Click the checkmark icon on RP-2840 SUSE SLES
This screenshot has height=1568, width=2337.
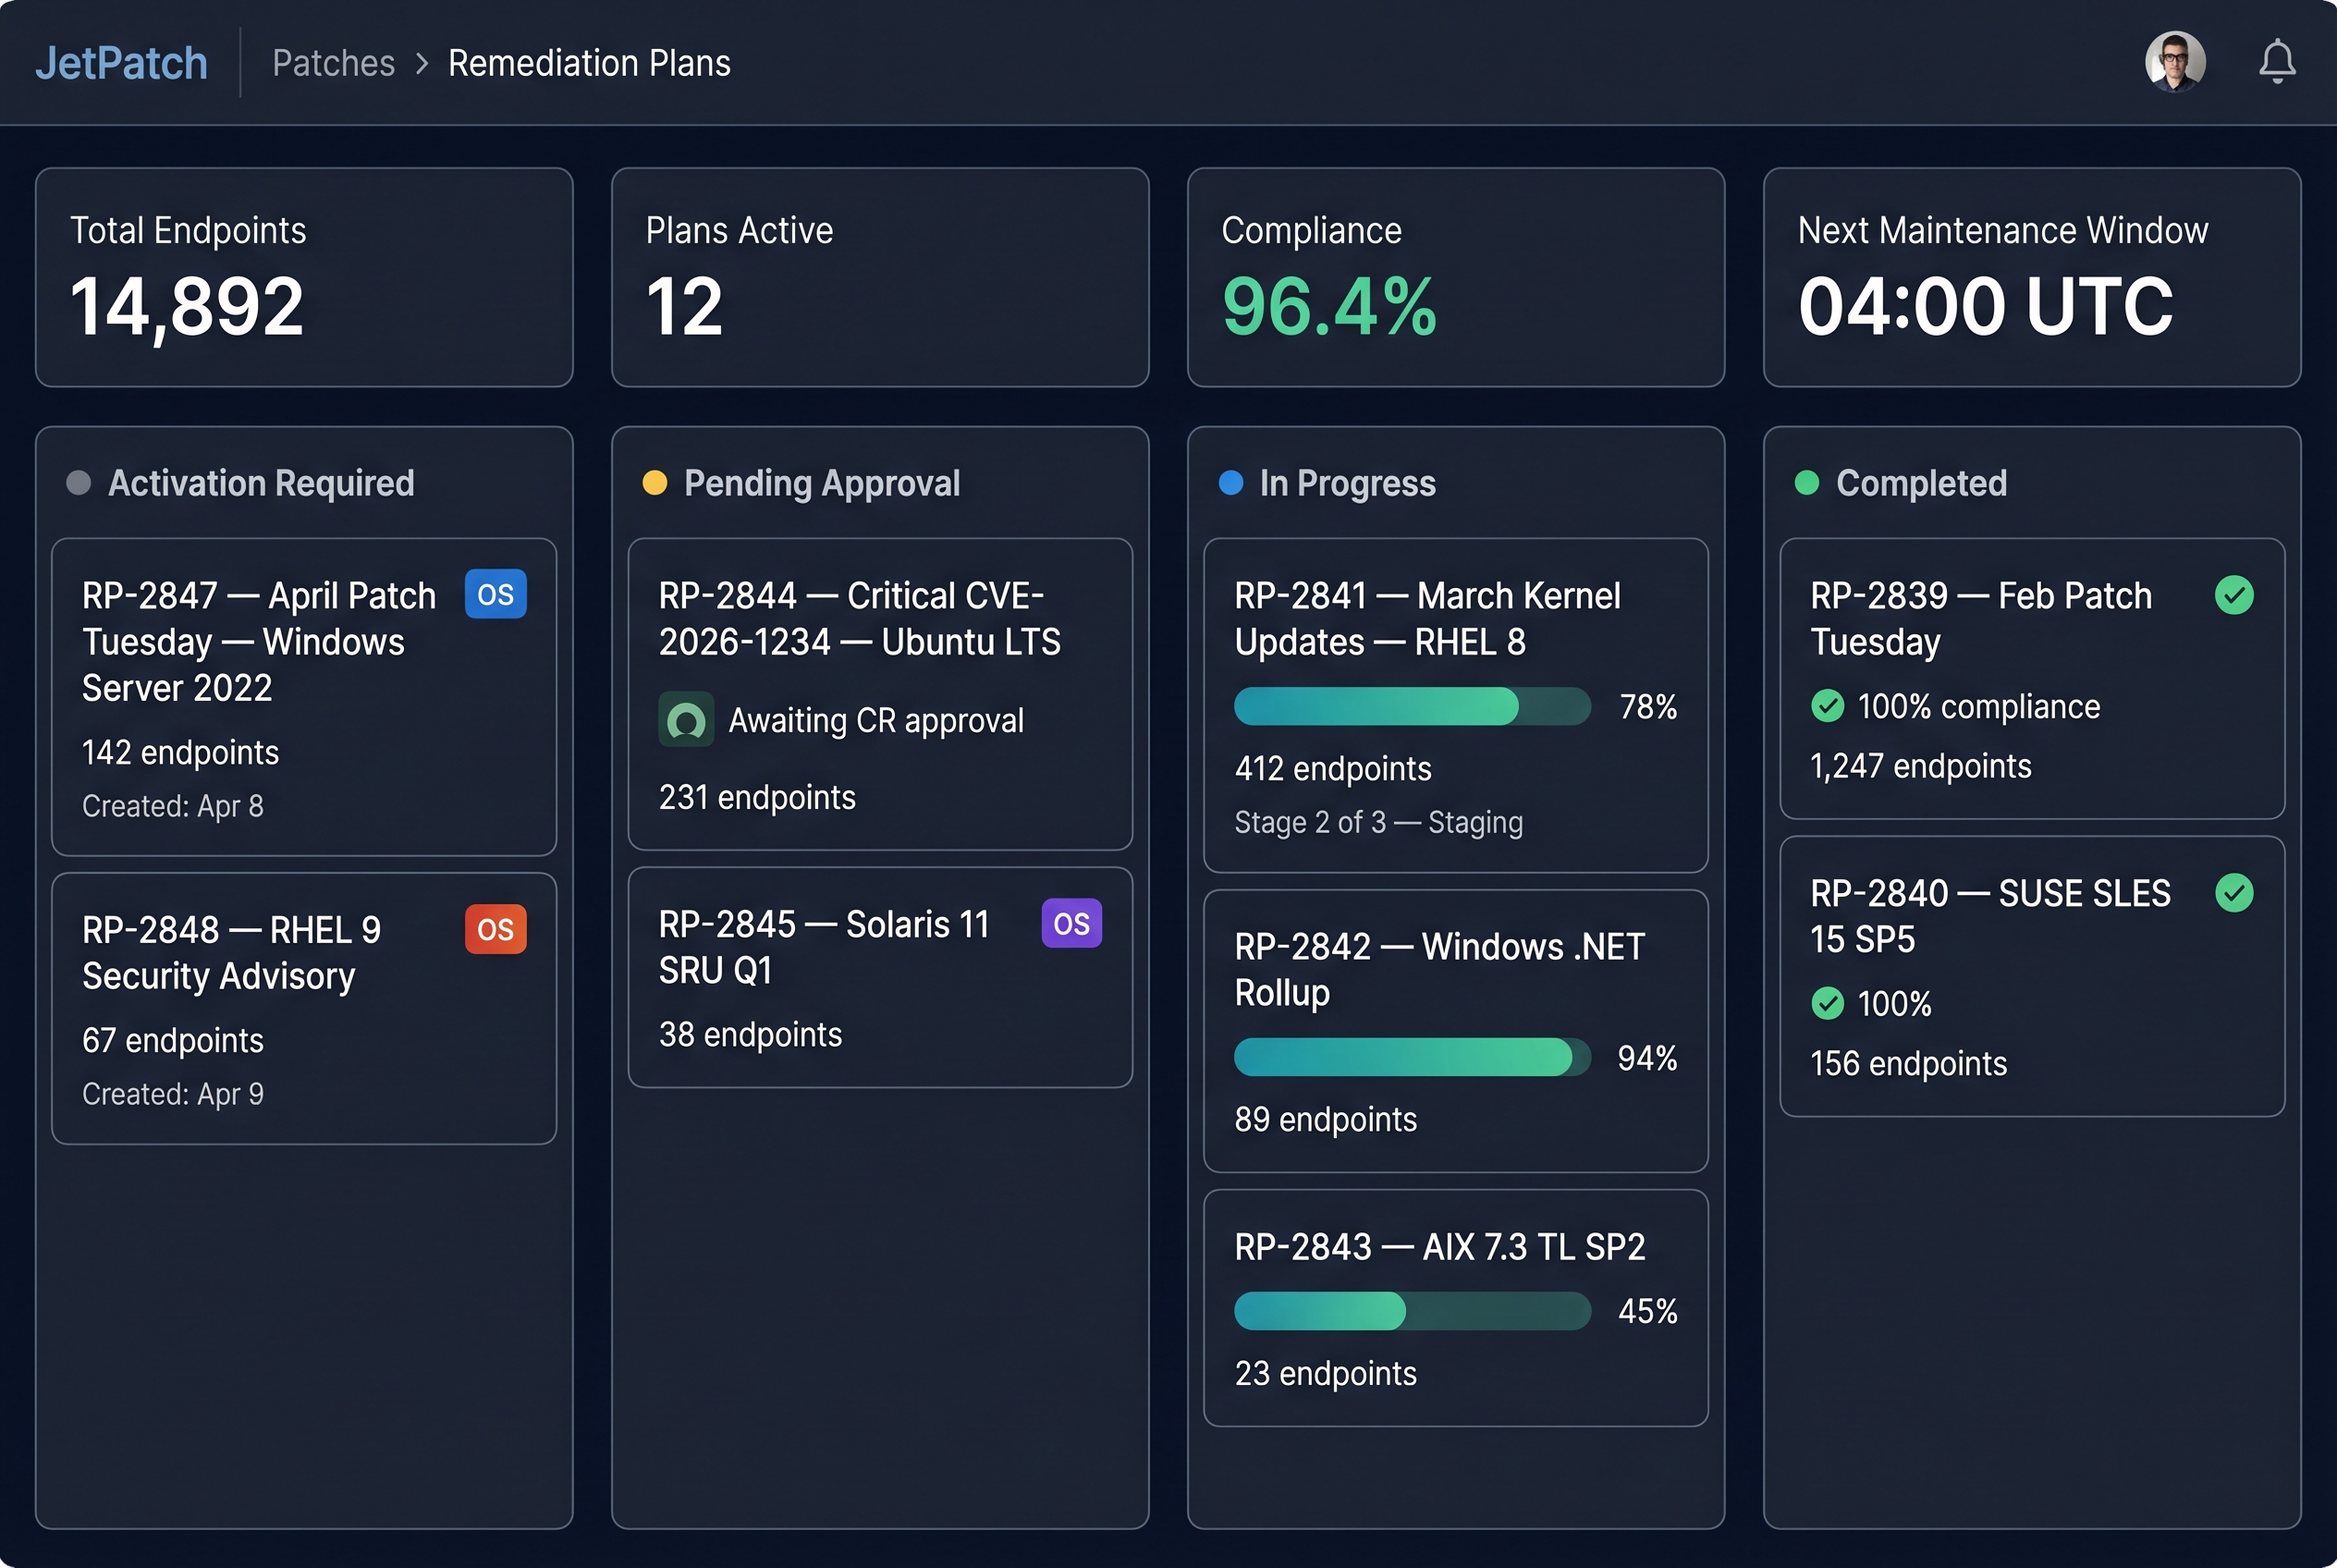(x=2235, y=893)
